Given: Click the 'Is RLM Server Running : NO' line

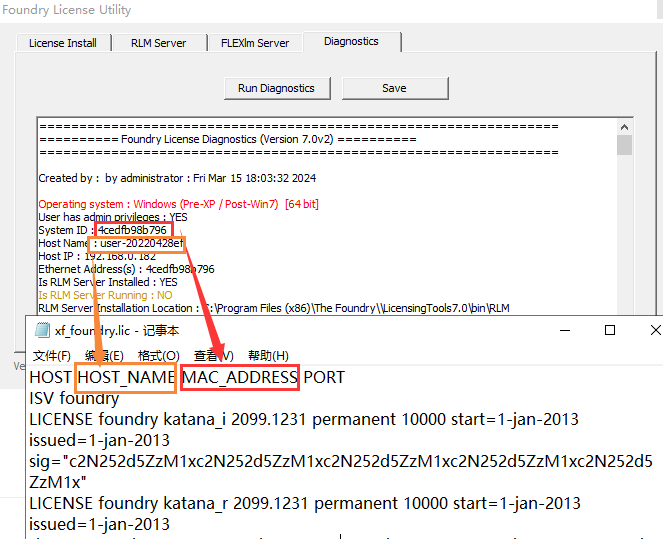Looking at the screenshot, I should pyautogui.click(x=105, y=295).
